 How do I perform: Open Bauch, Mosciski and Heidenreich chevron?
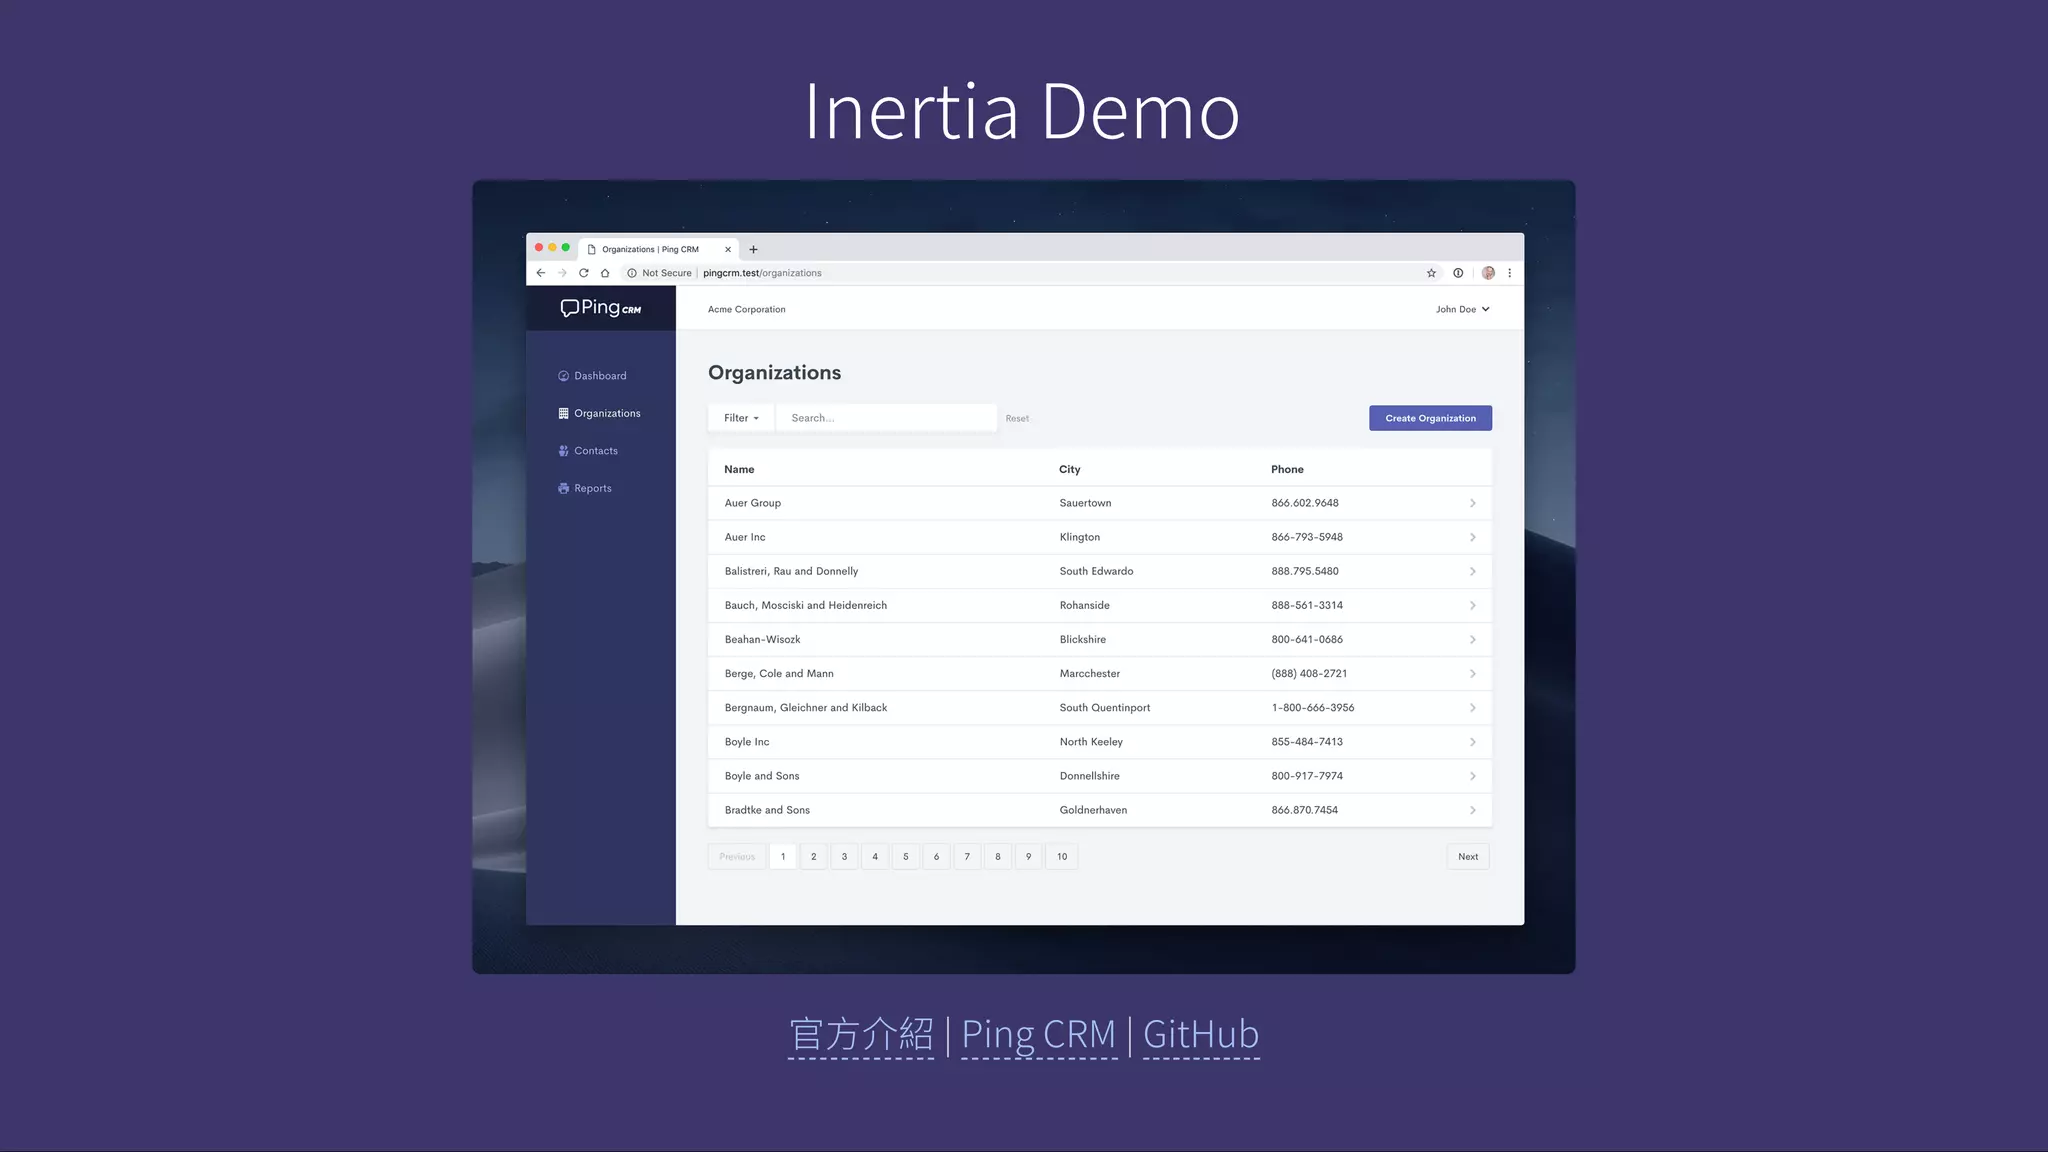point(1472,606)
